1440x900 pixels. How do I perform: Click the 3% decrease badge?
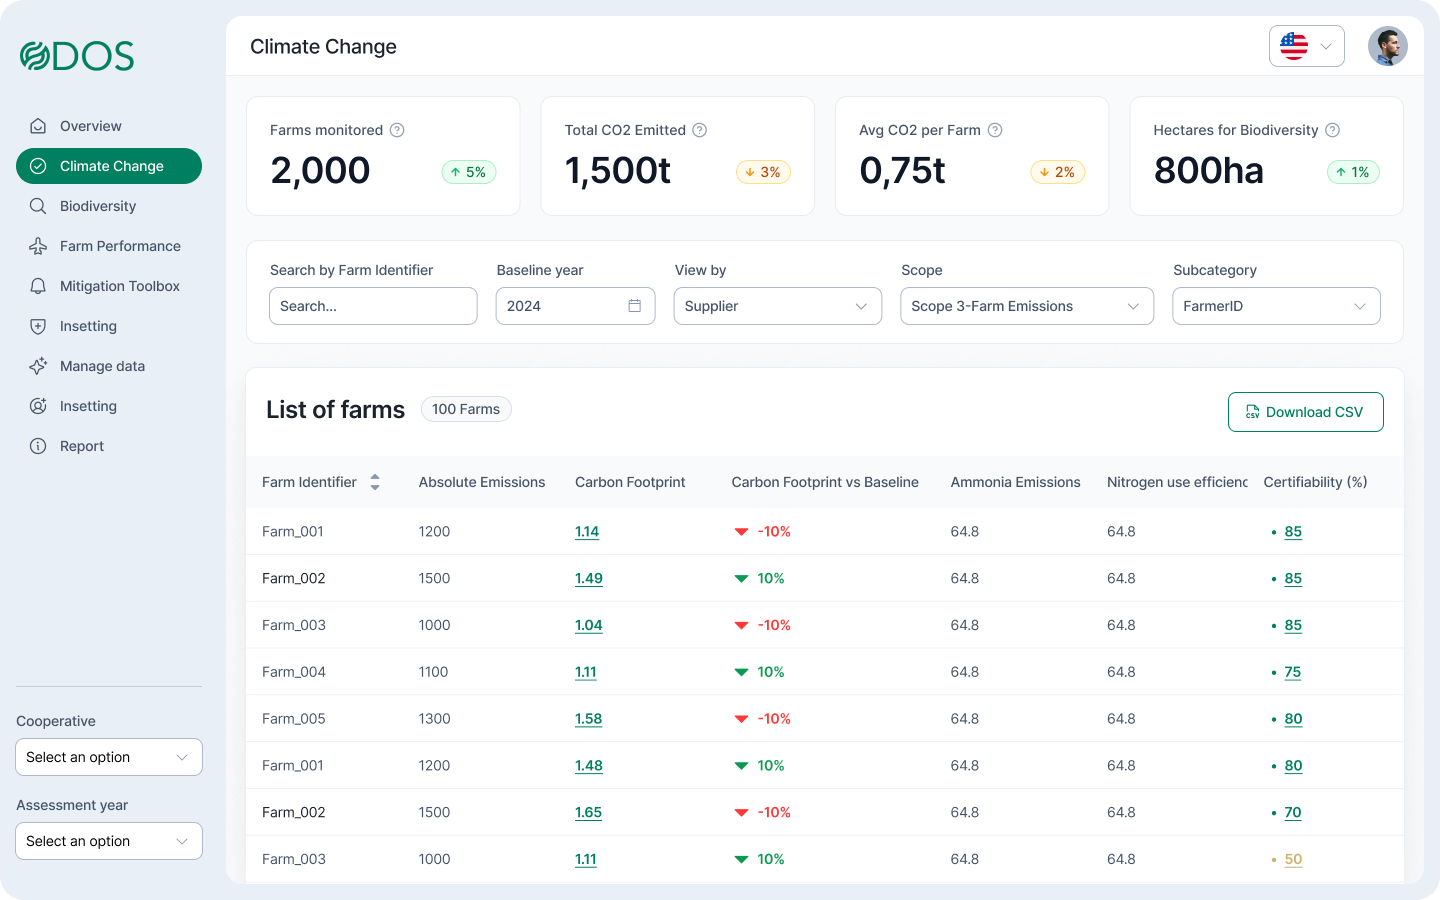[764, 172]
